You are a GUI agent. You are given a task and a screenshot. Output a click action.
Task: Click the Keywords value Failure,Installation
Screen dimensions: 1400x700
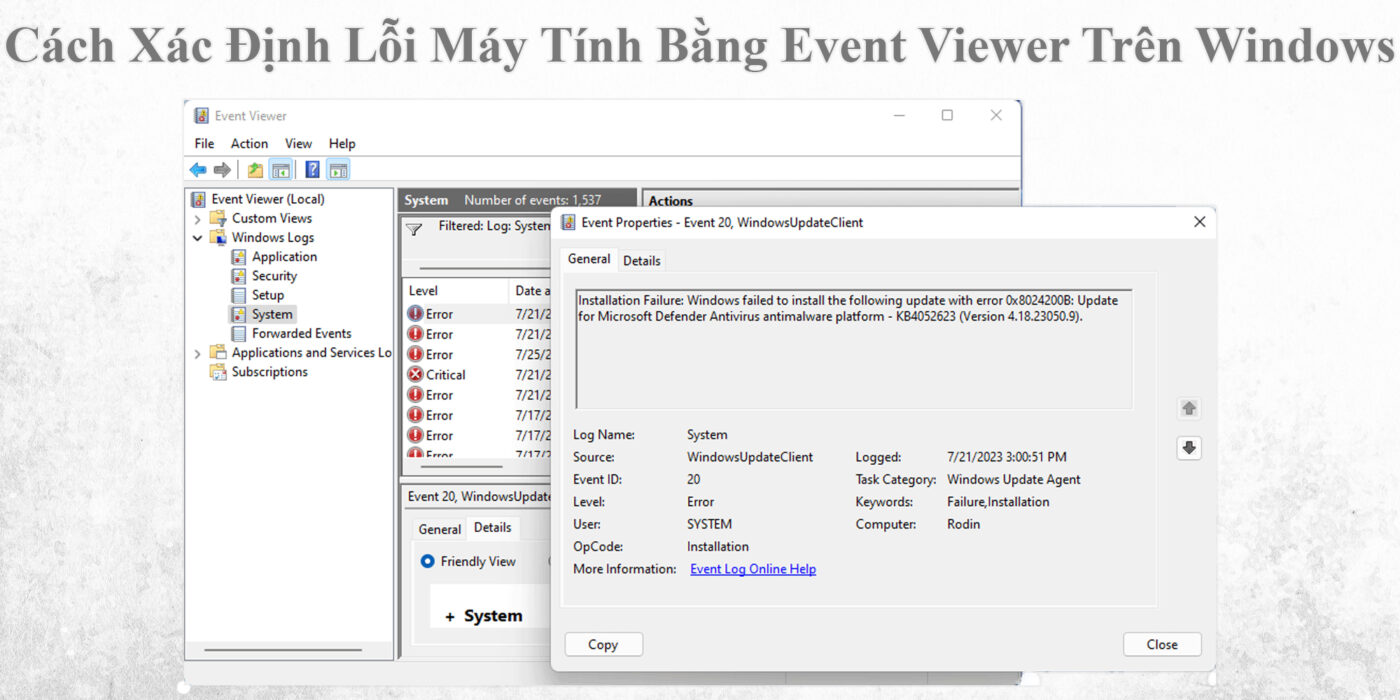click(998, 502)
